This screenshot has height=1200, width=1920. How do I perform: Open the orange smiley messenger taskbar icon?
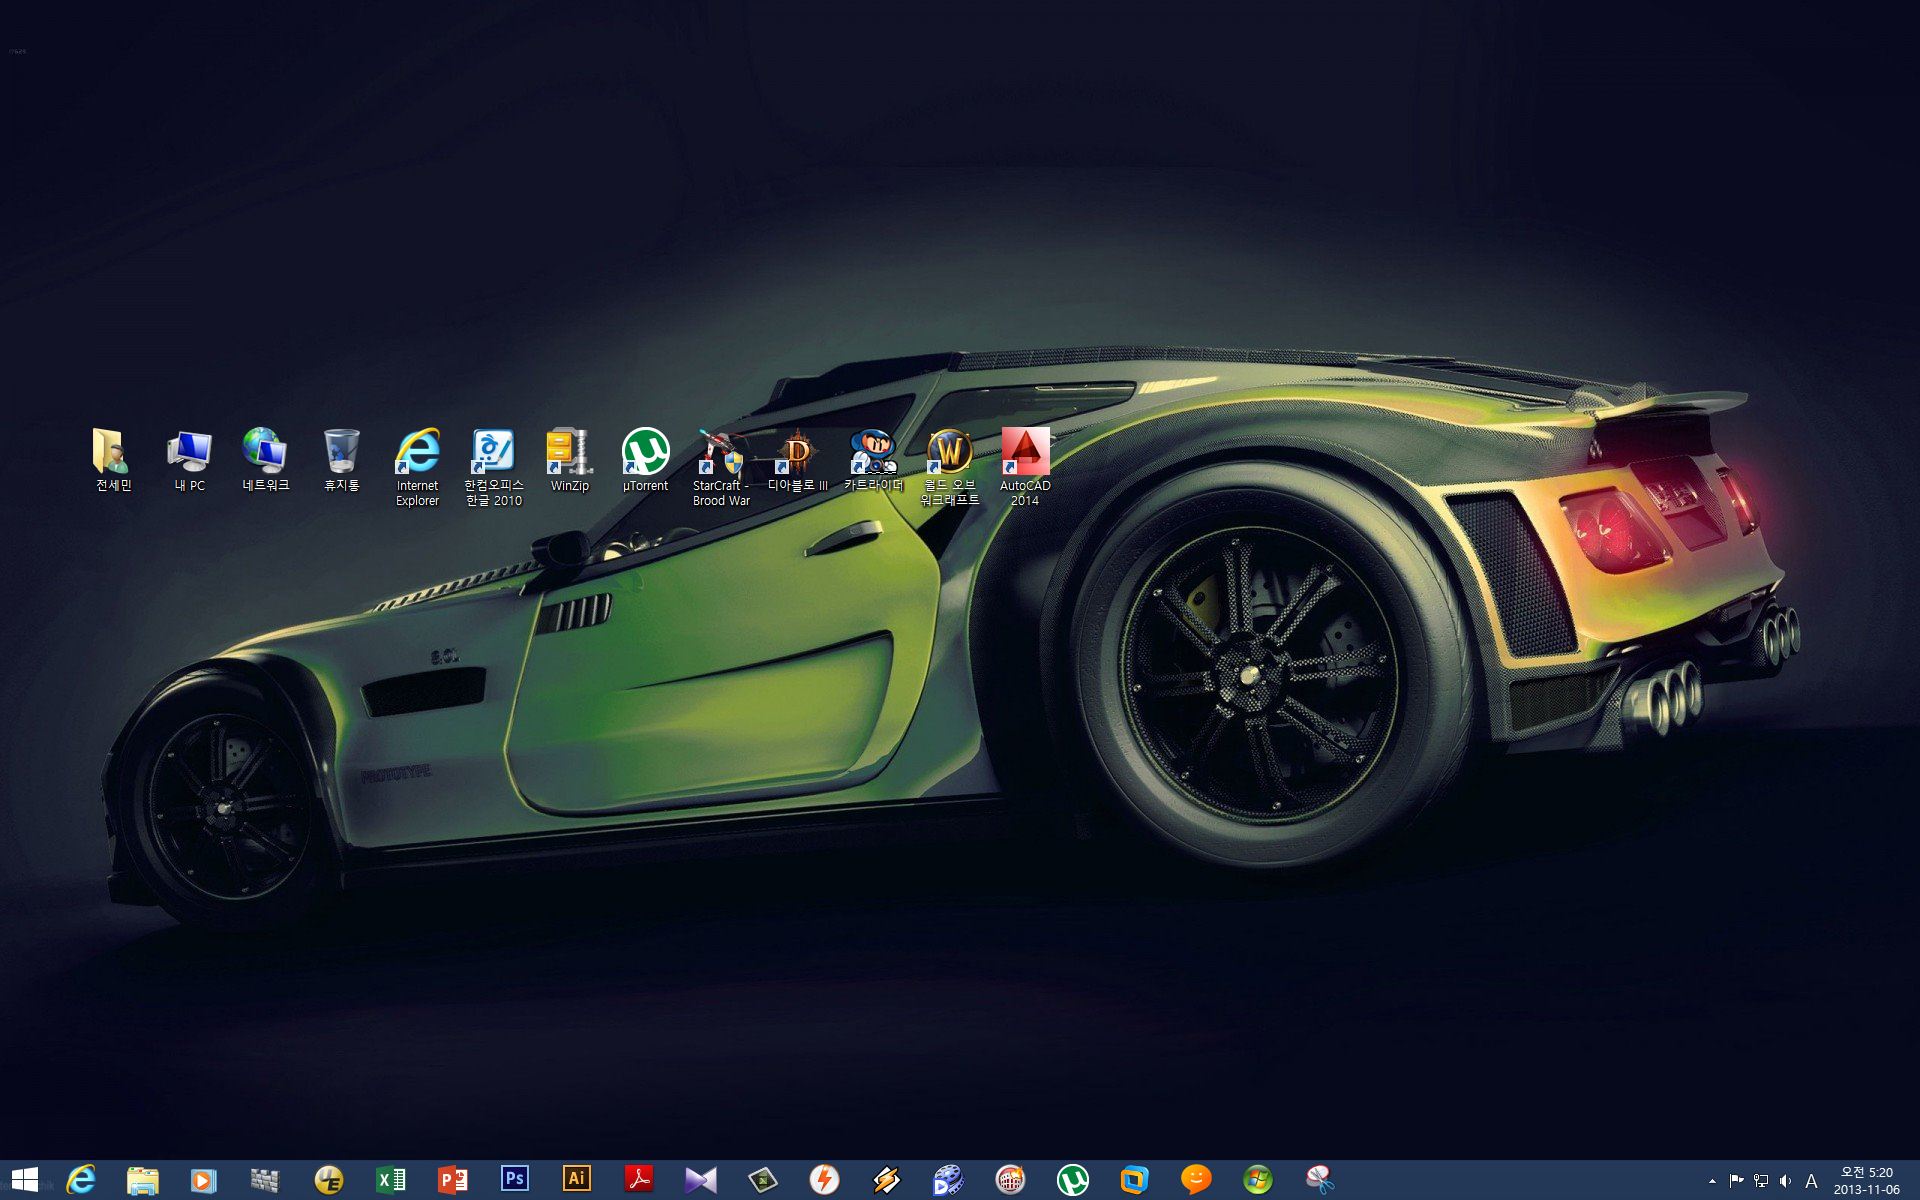click(x=1196, y=1180)
